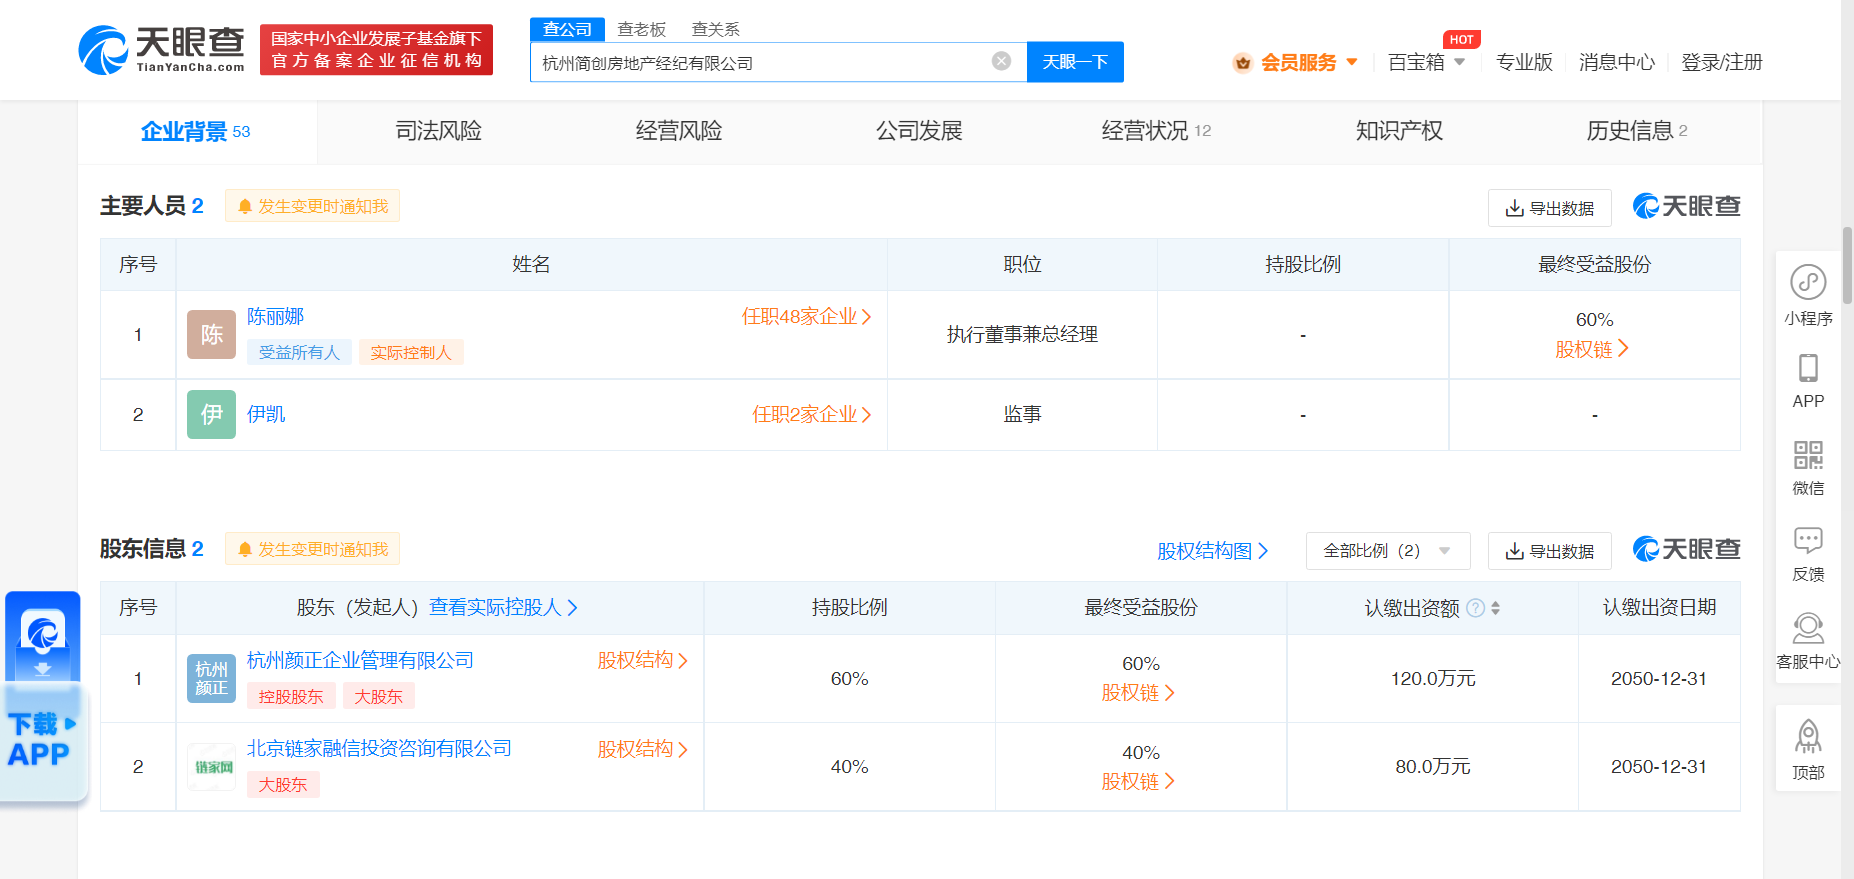Export 主要人员 data with 导出数据 button

tap(1549, 208)
